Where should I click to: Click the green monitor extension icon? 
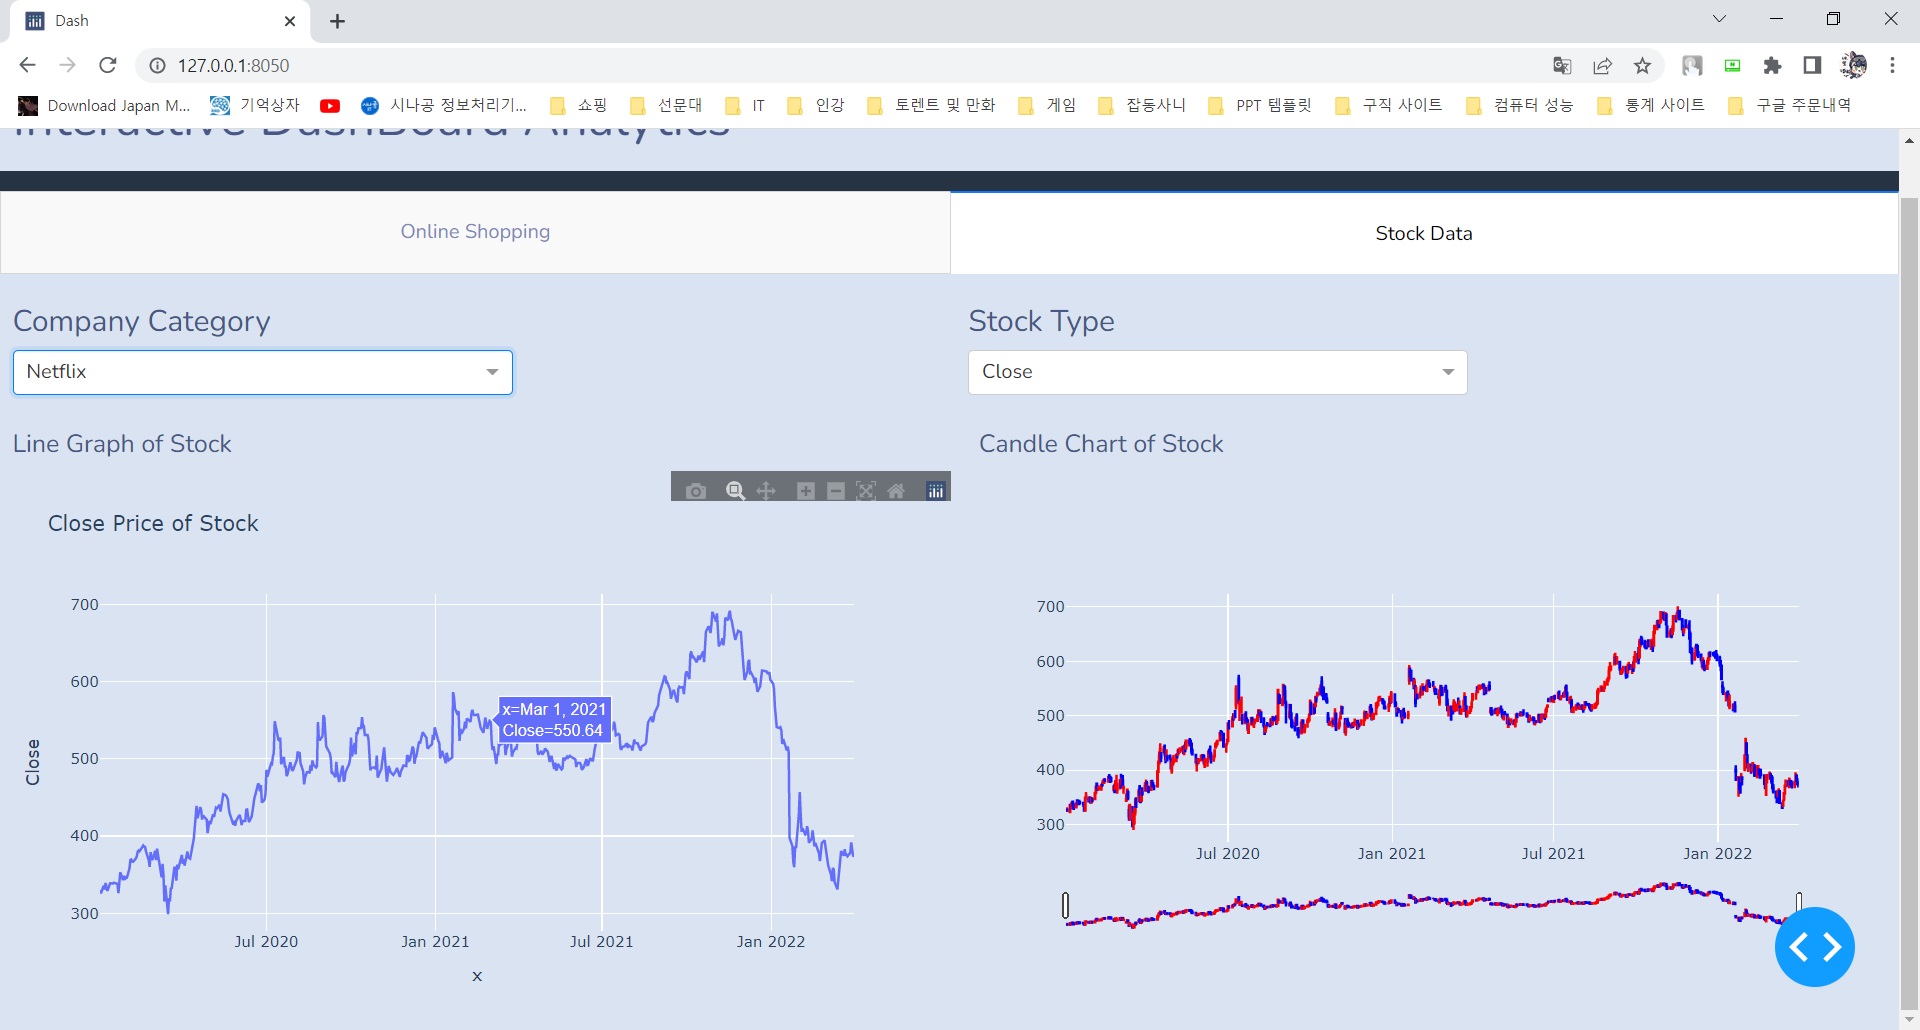(1733, 65)
